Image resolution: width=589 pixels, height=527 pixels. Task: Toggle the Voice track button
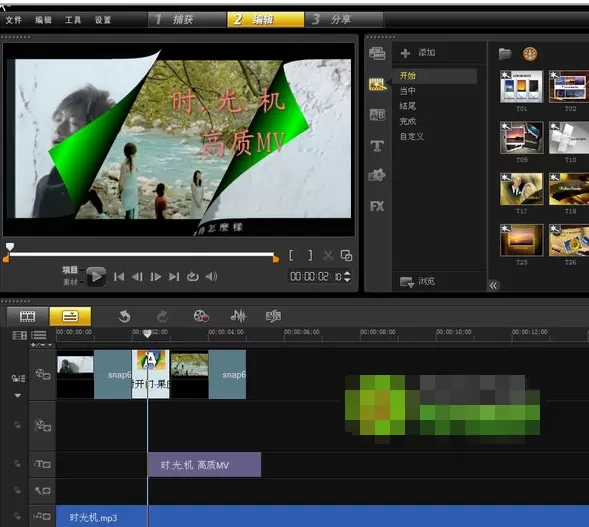click(43, 491)
